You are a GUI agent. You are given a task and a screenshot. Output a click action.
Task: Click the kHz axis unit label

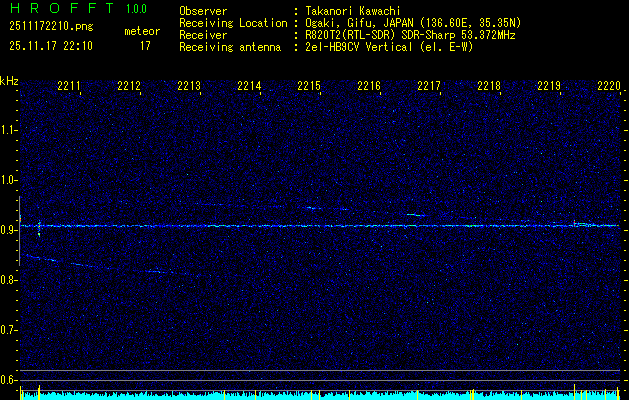coord(9,81)
